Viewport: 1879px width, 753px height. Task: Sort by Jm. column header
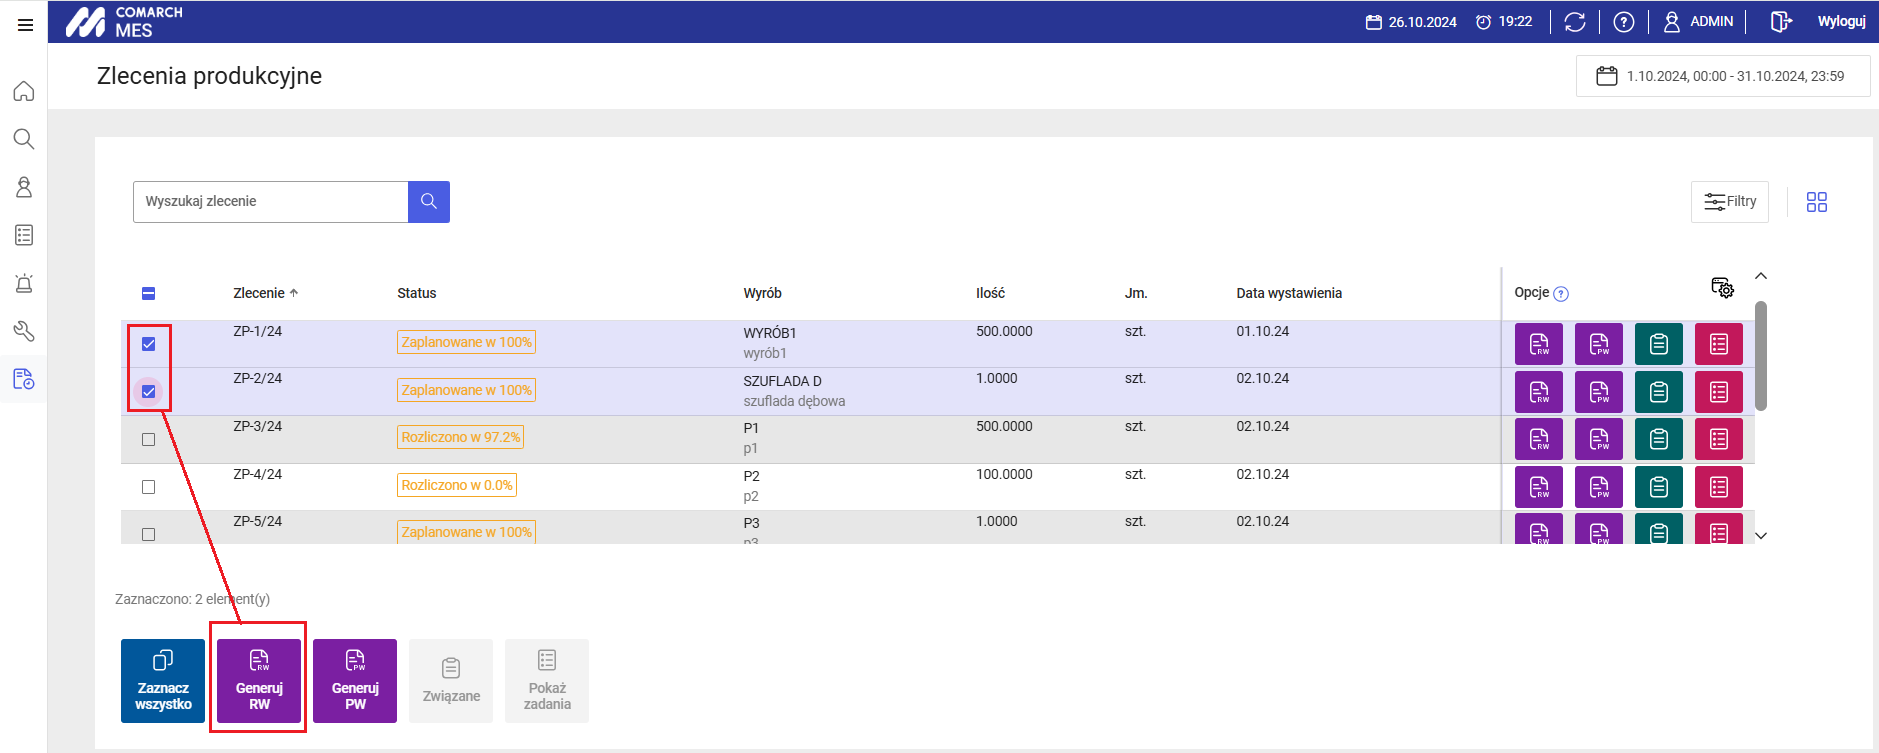[1136, 293]
